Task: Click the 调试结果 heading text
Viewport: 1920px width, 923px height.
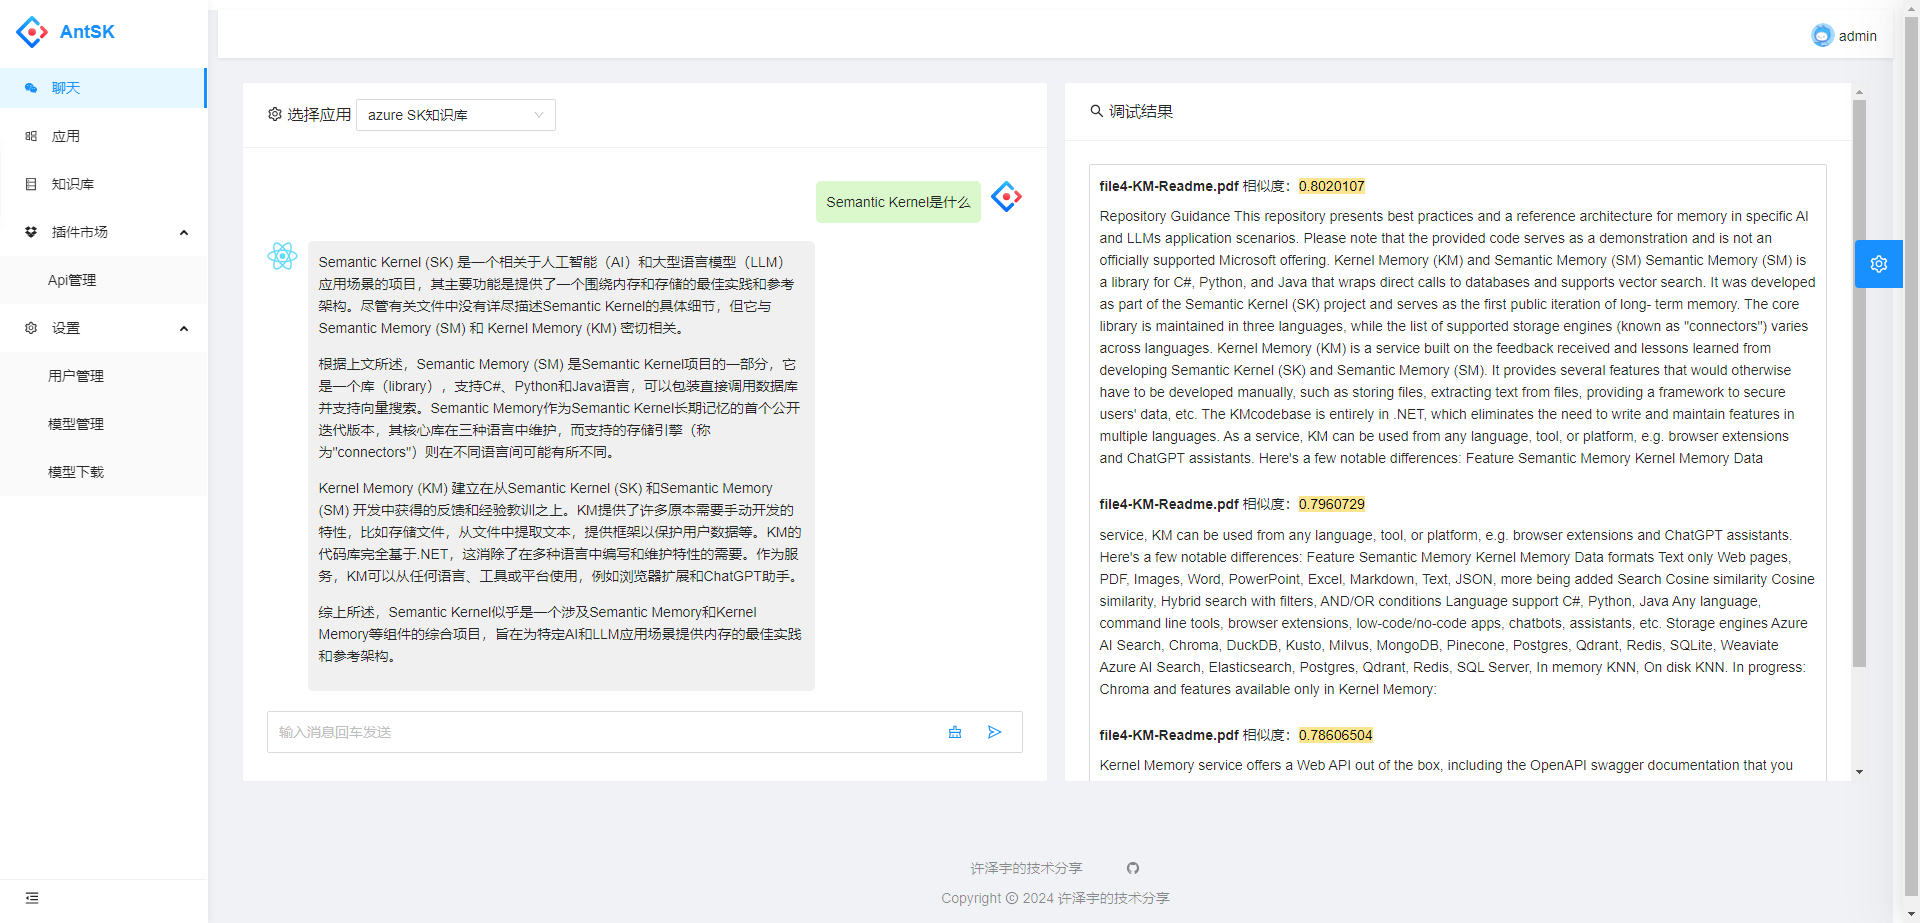Action: pos(1141,111)
